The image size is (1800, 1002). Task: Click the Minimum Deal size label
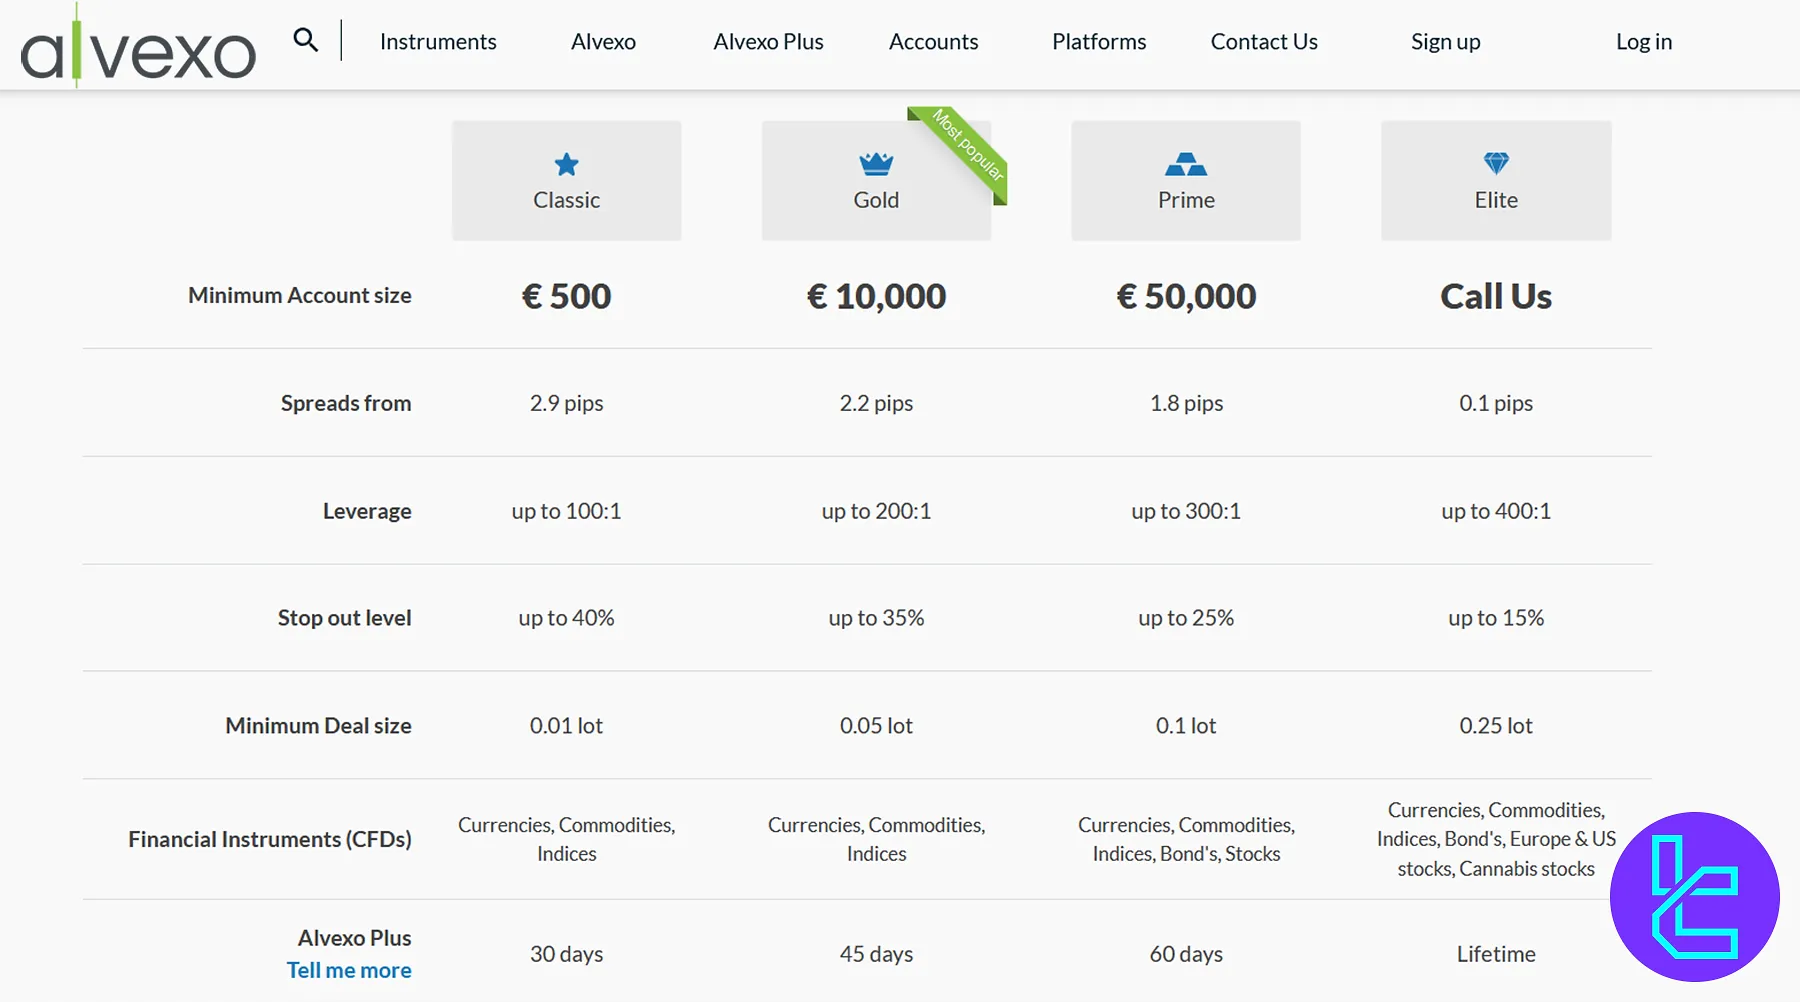click(x=319, y=726)
